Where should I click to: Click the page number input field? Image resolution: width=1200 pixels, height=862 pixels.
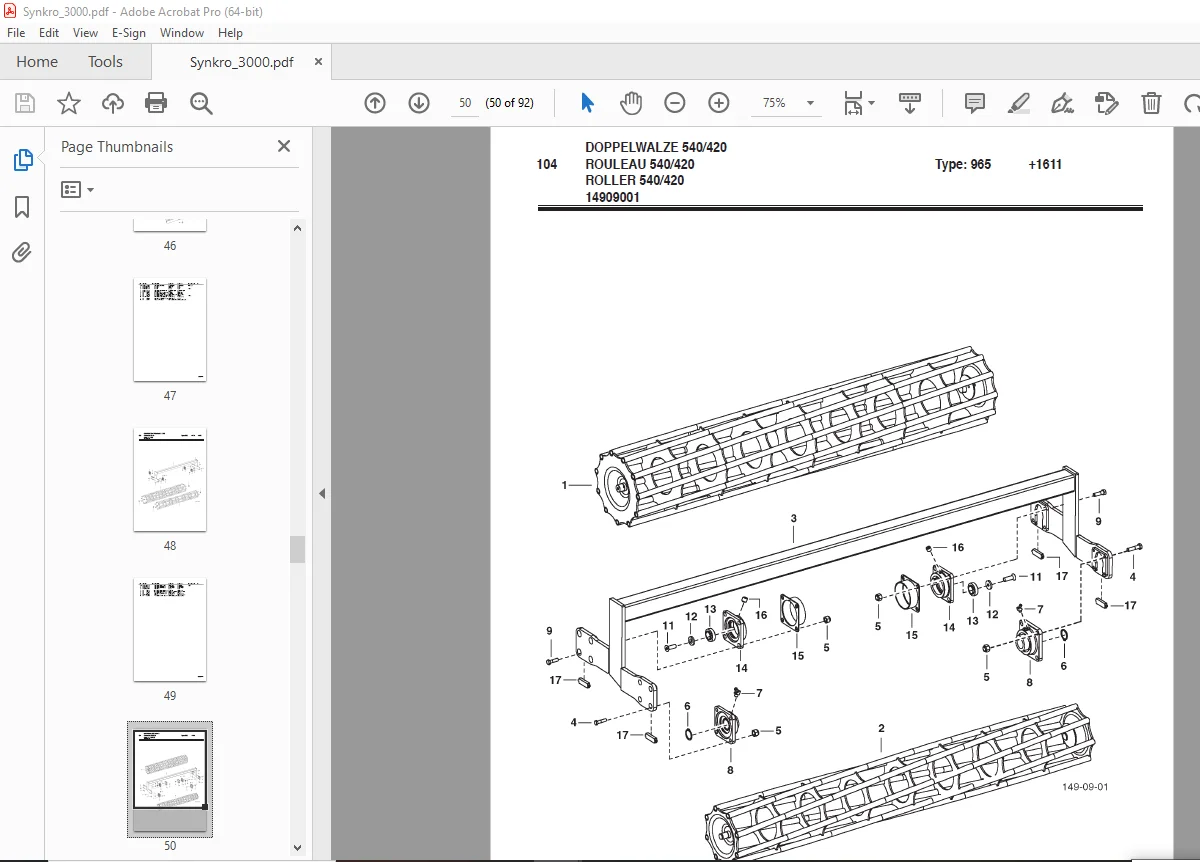tap(464, 103)
